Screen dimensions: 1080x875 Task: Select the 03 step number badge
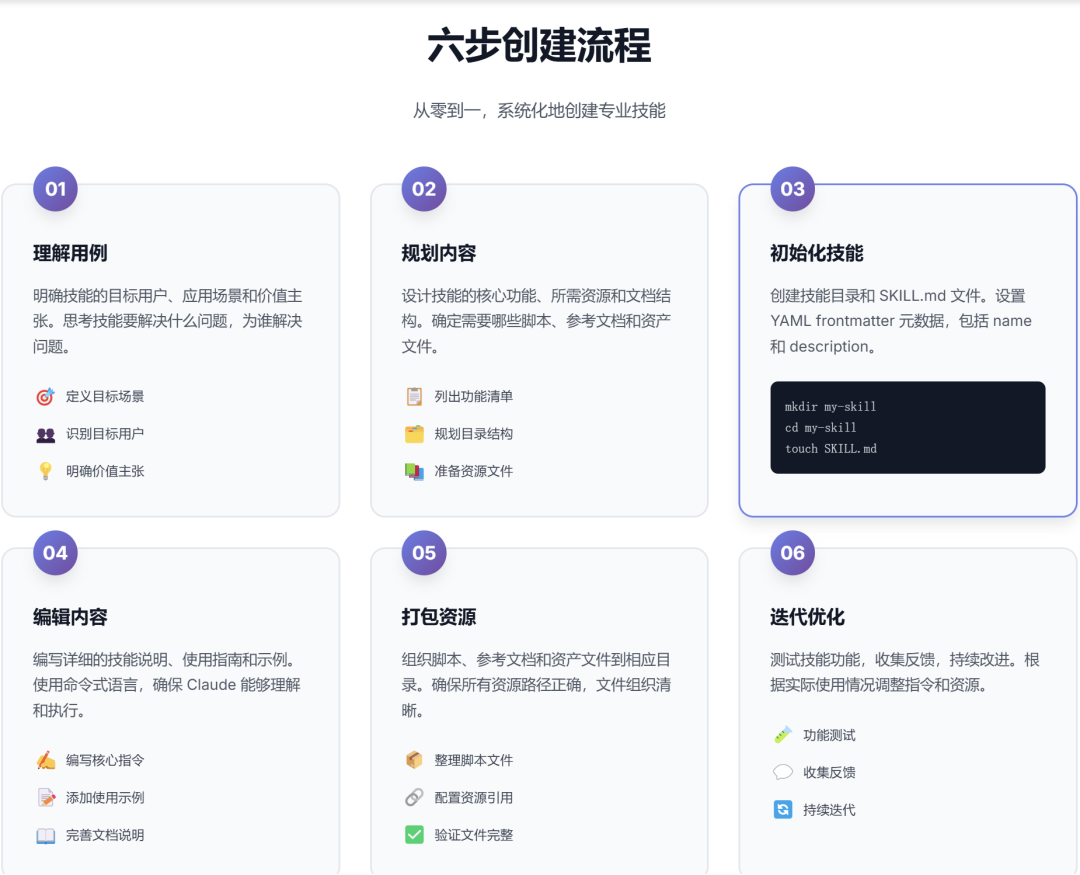[792, 189]
